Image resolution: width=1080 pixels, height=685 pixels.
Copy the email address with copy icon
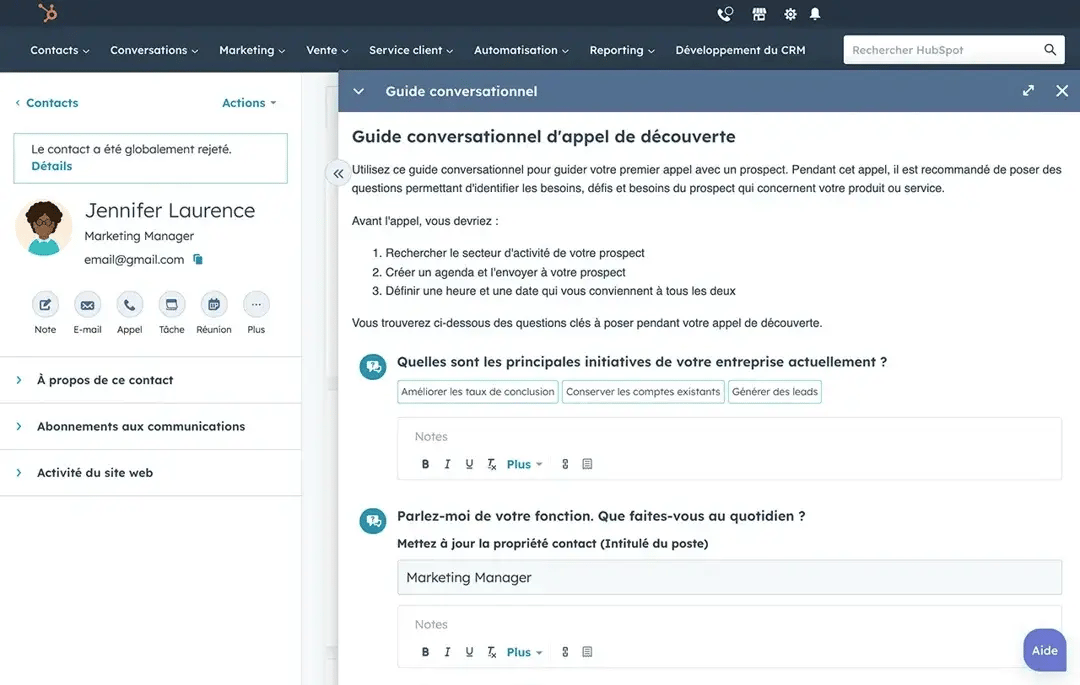click(198, 260)
